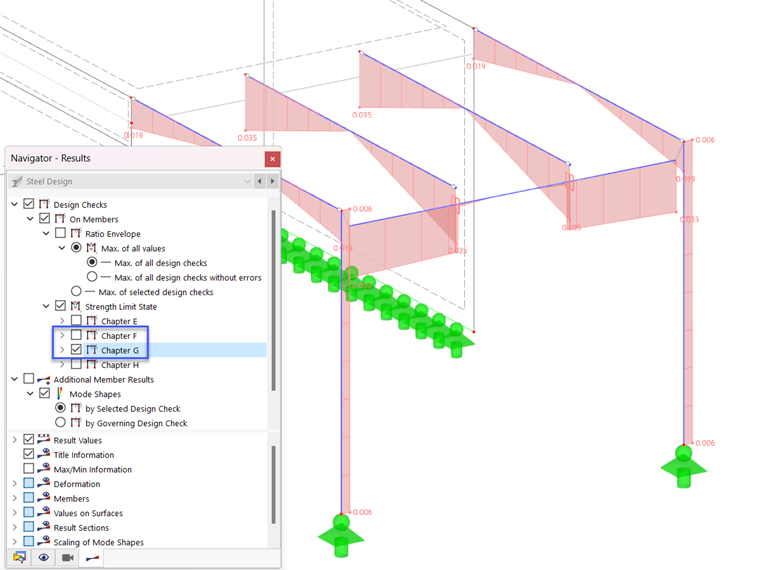
Task: Click the Mode Shapes rainbow icon
Action: click(x=60, y=393)
